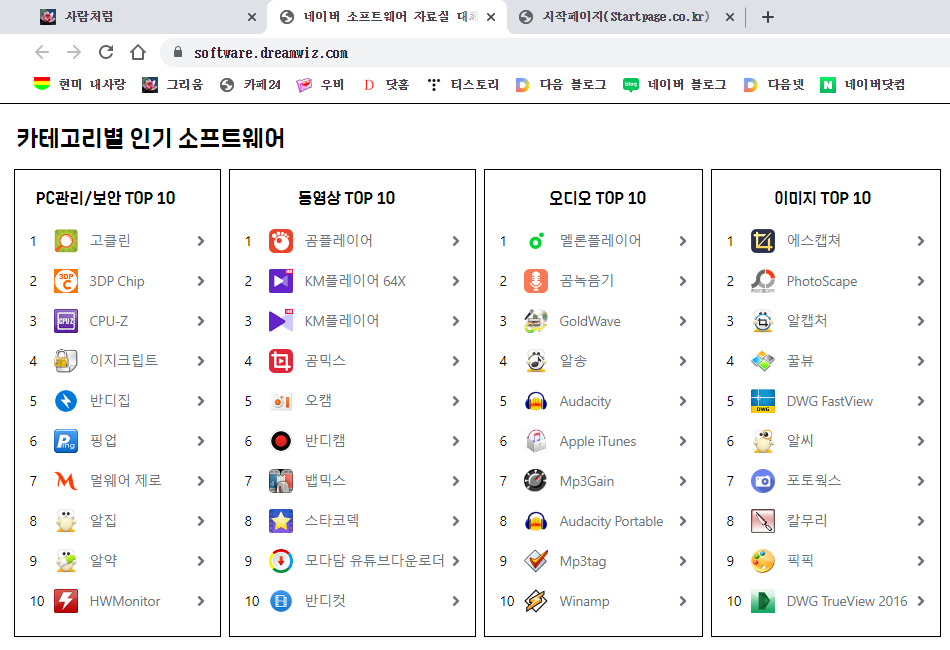
Task: Open the chevron next to 알약
Action: pos(201,561)
